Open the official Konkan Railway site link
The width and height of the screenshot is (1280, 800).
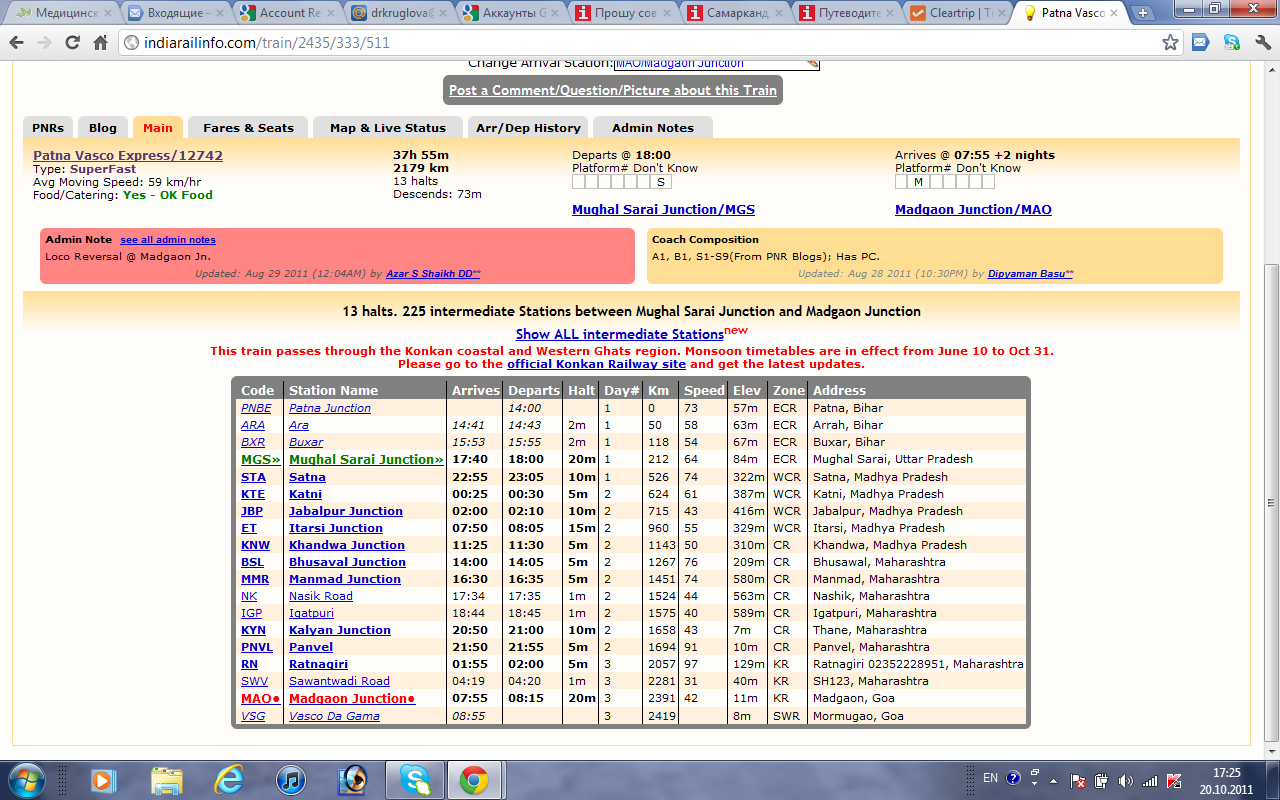pyautogui.click(x=596, y=364)
